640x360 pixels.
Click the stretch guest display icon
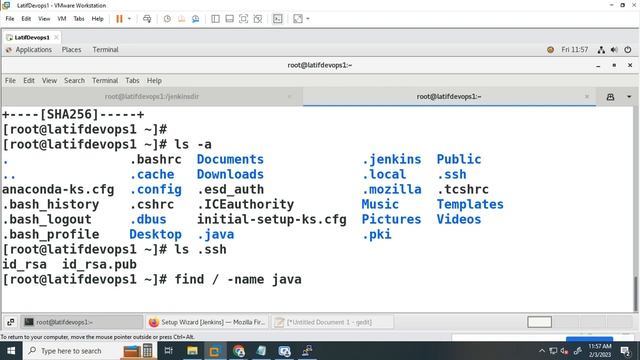tap(298, 19)
